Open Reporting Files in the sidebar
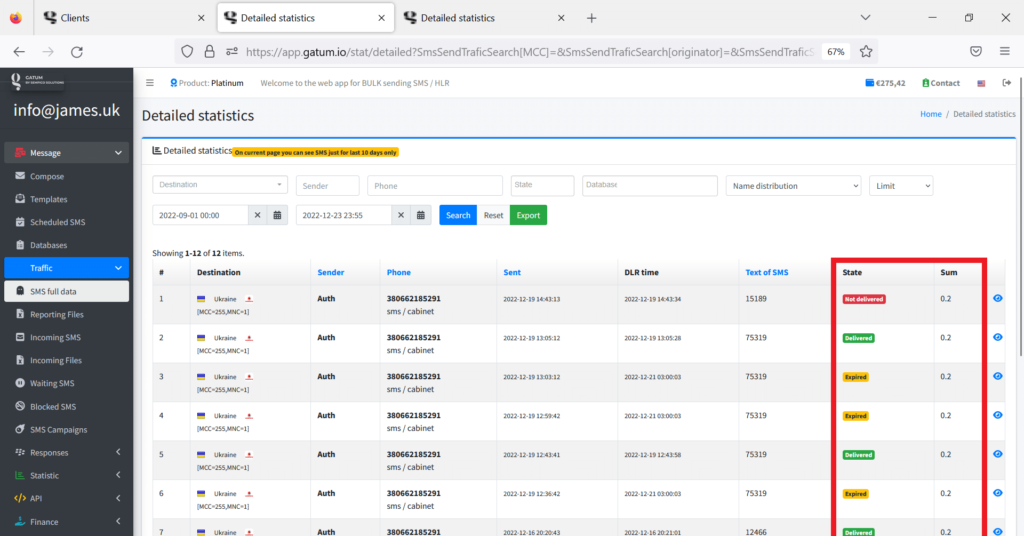This screenshot has width=1024, height=536. pos(67,314)
